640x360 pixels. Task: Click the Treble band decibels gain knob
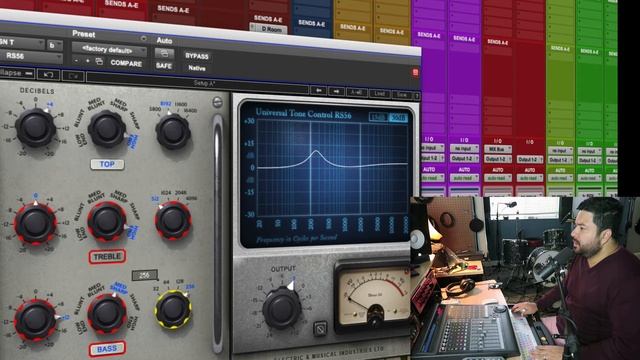pyautogui.click(x=36, y=223)
